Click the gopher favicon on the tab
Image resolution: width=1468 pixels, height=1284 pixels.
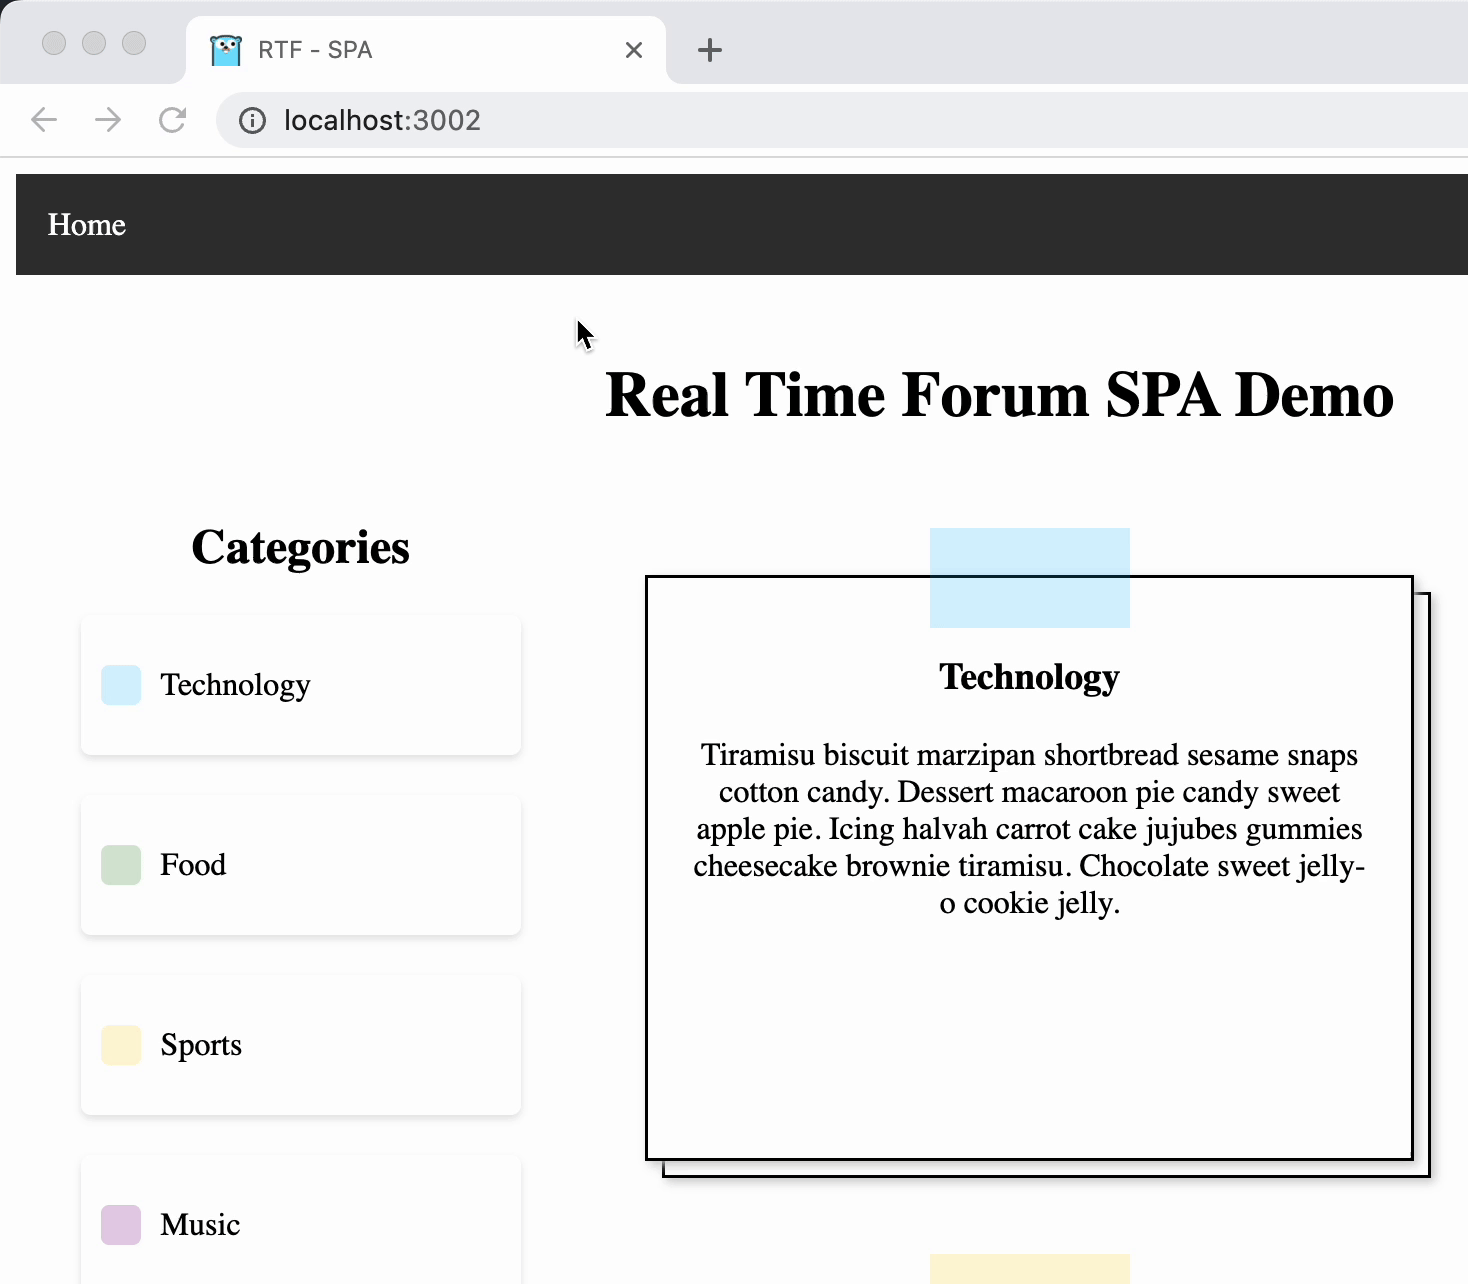(x=226, y=50)
